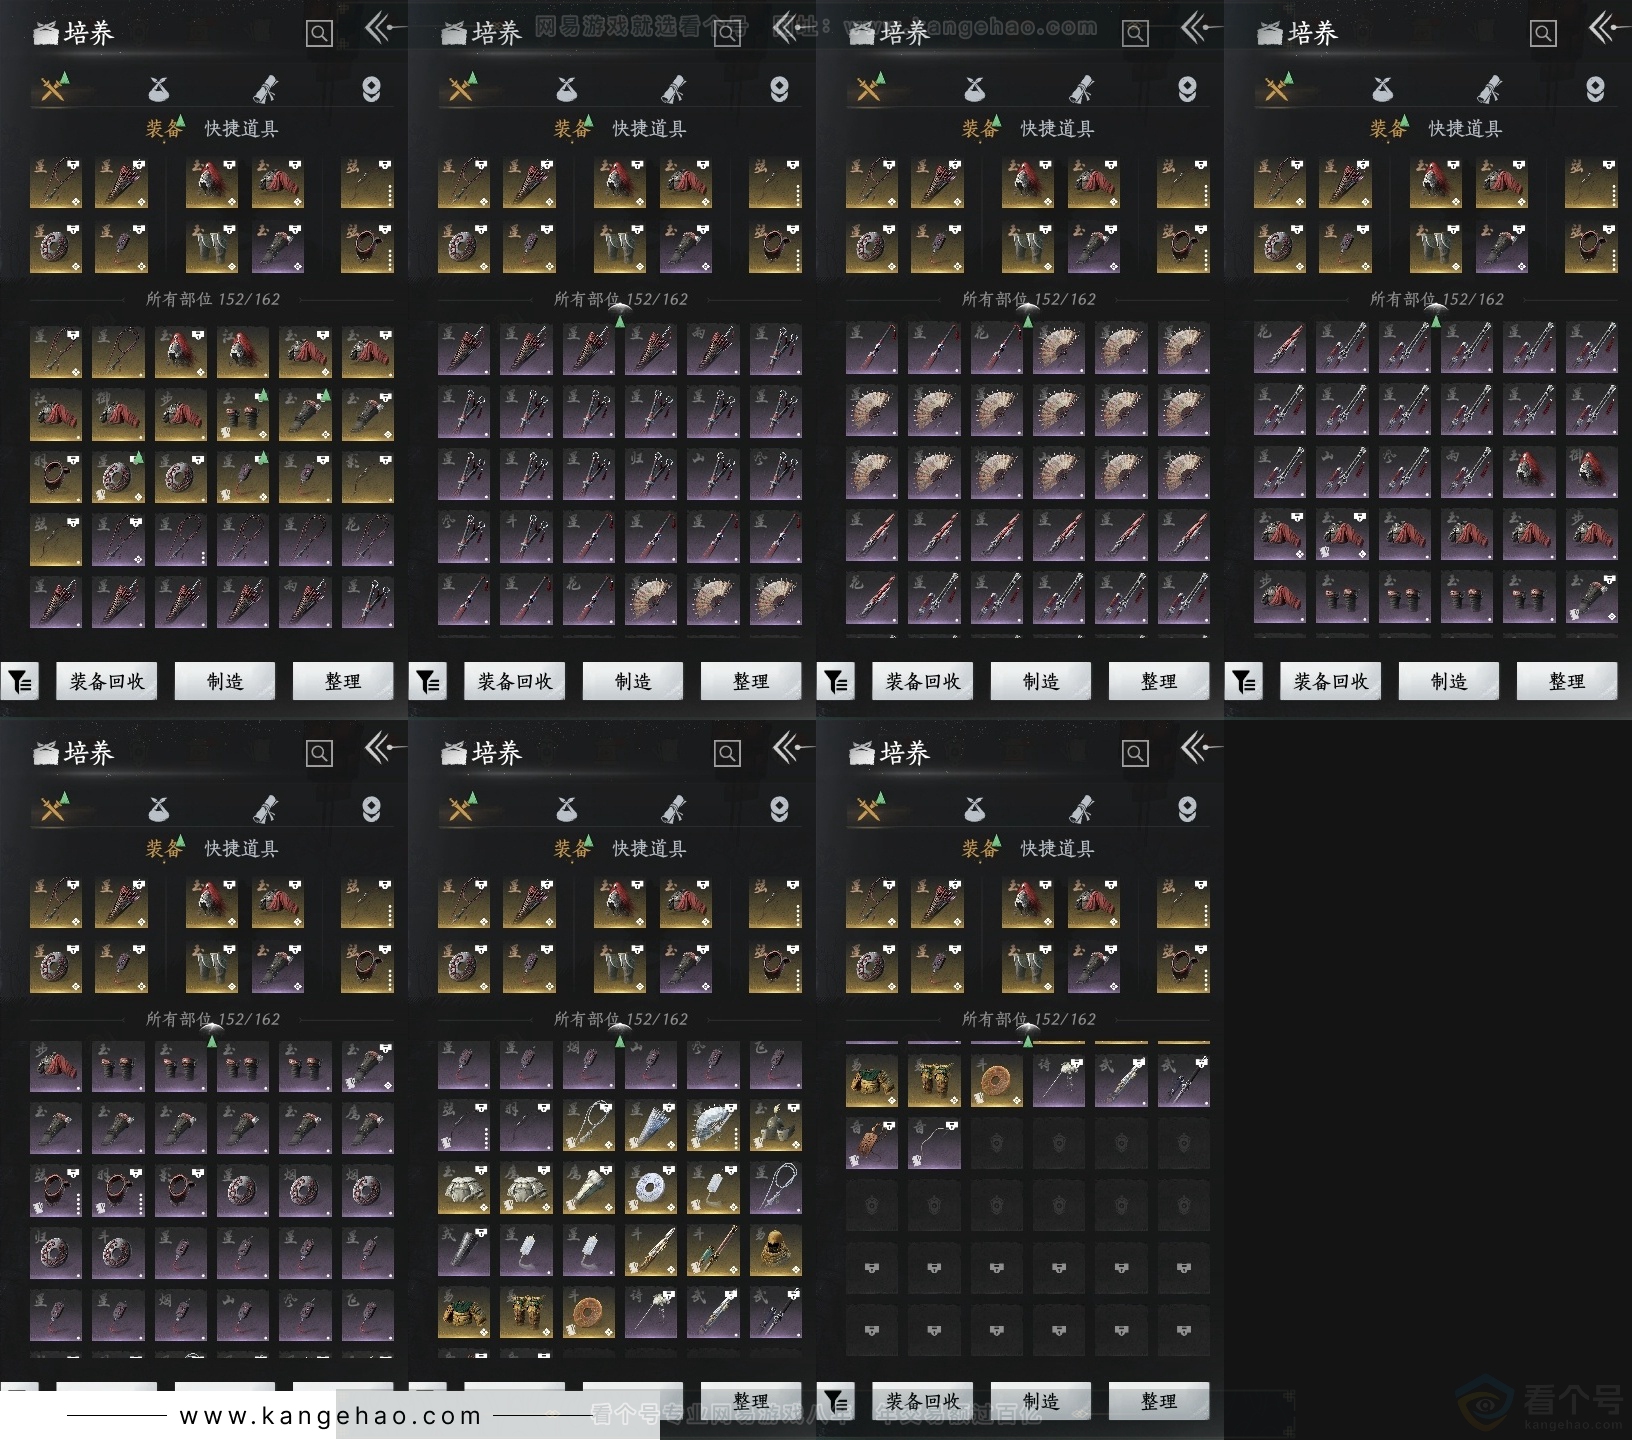Switch to 快捷道具 tab in third top-row panel
Image resolution: width=1632 pixels, height=1440 pixels.
pyautogui.click(x=1057, y=129)
